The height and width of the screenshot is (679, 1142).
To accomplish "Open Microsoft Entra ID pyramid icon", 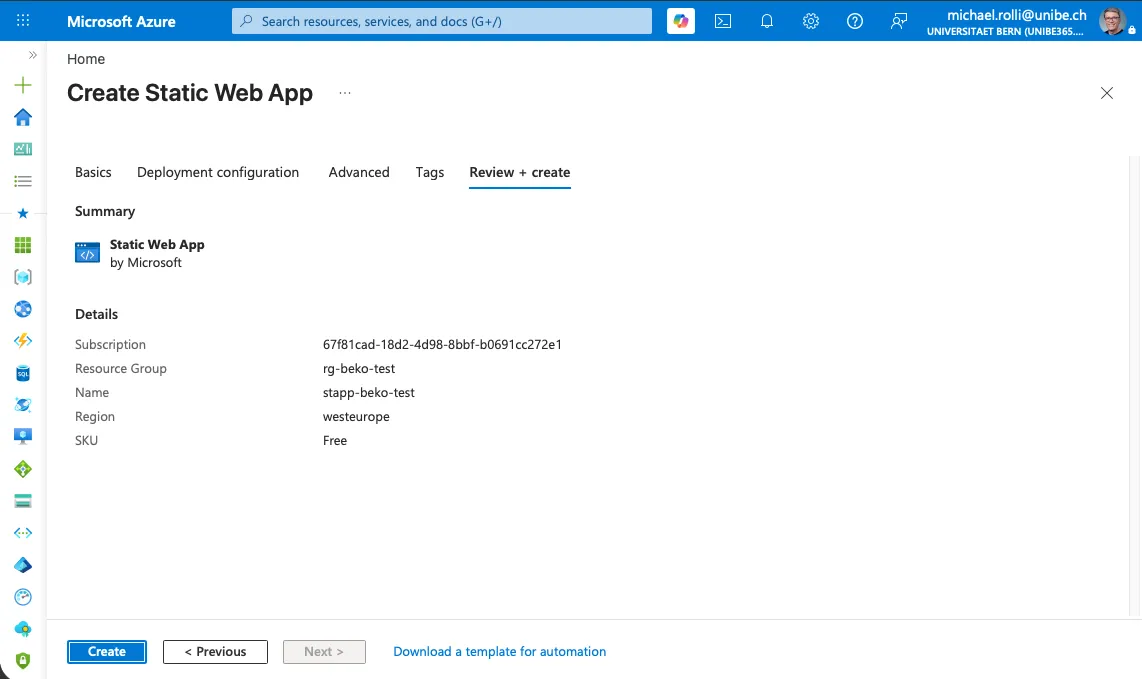I will [23, 565].
